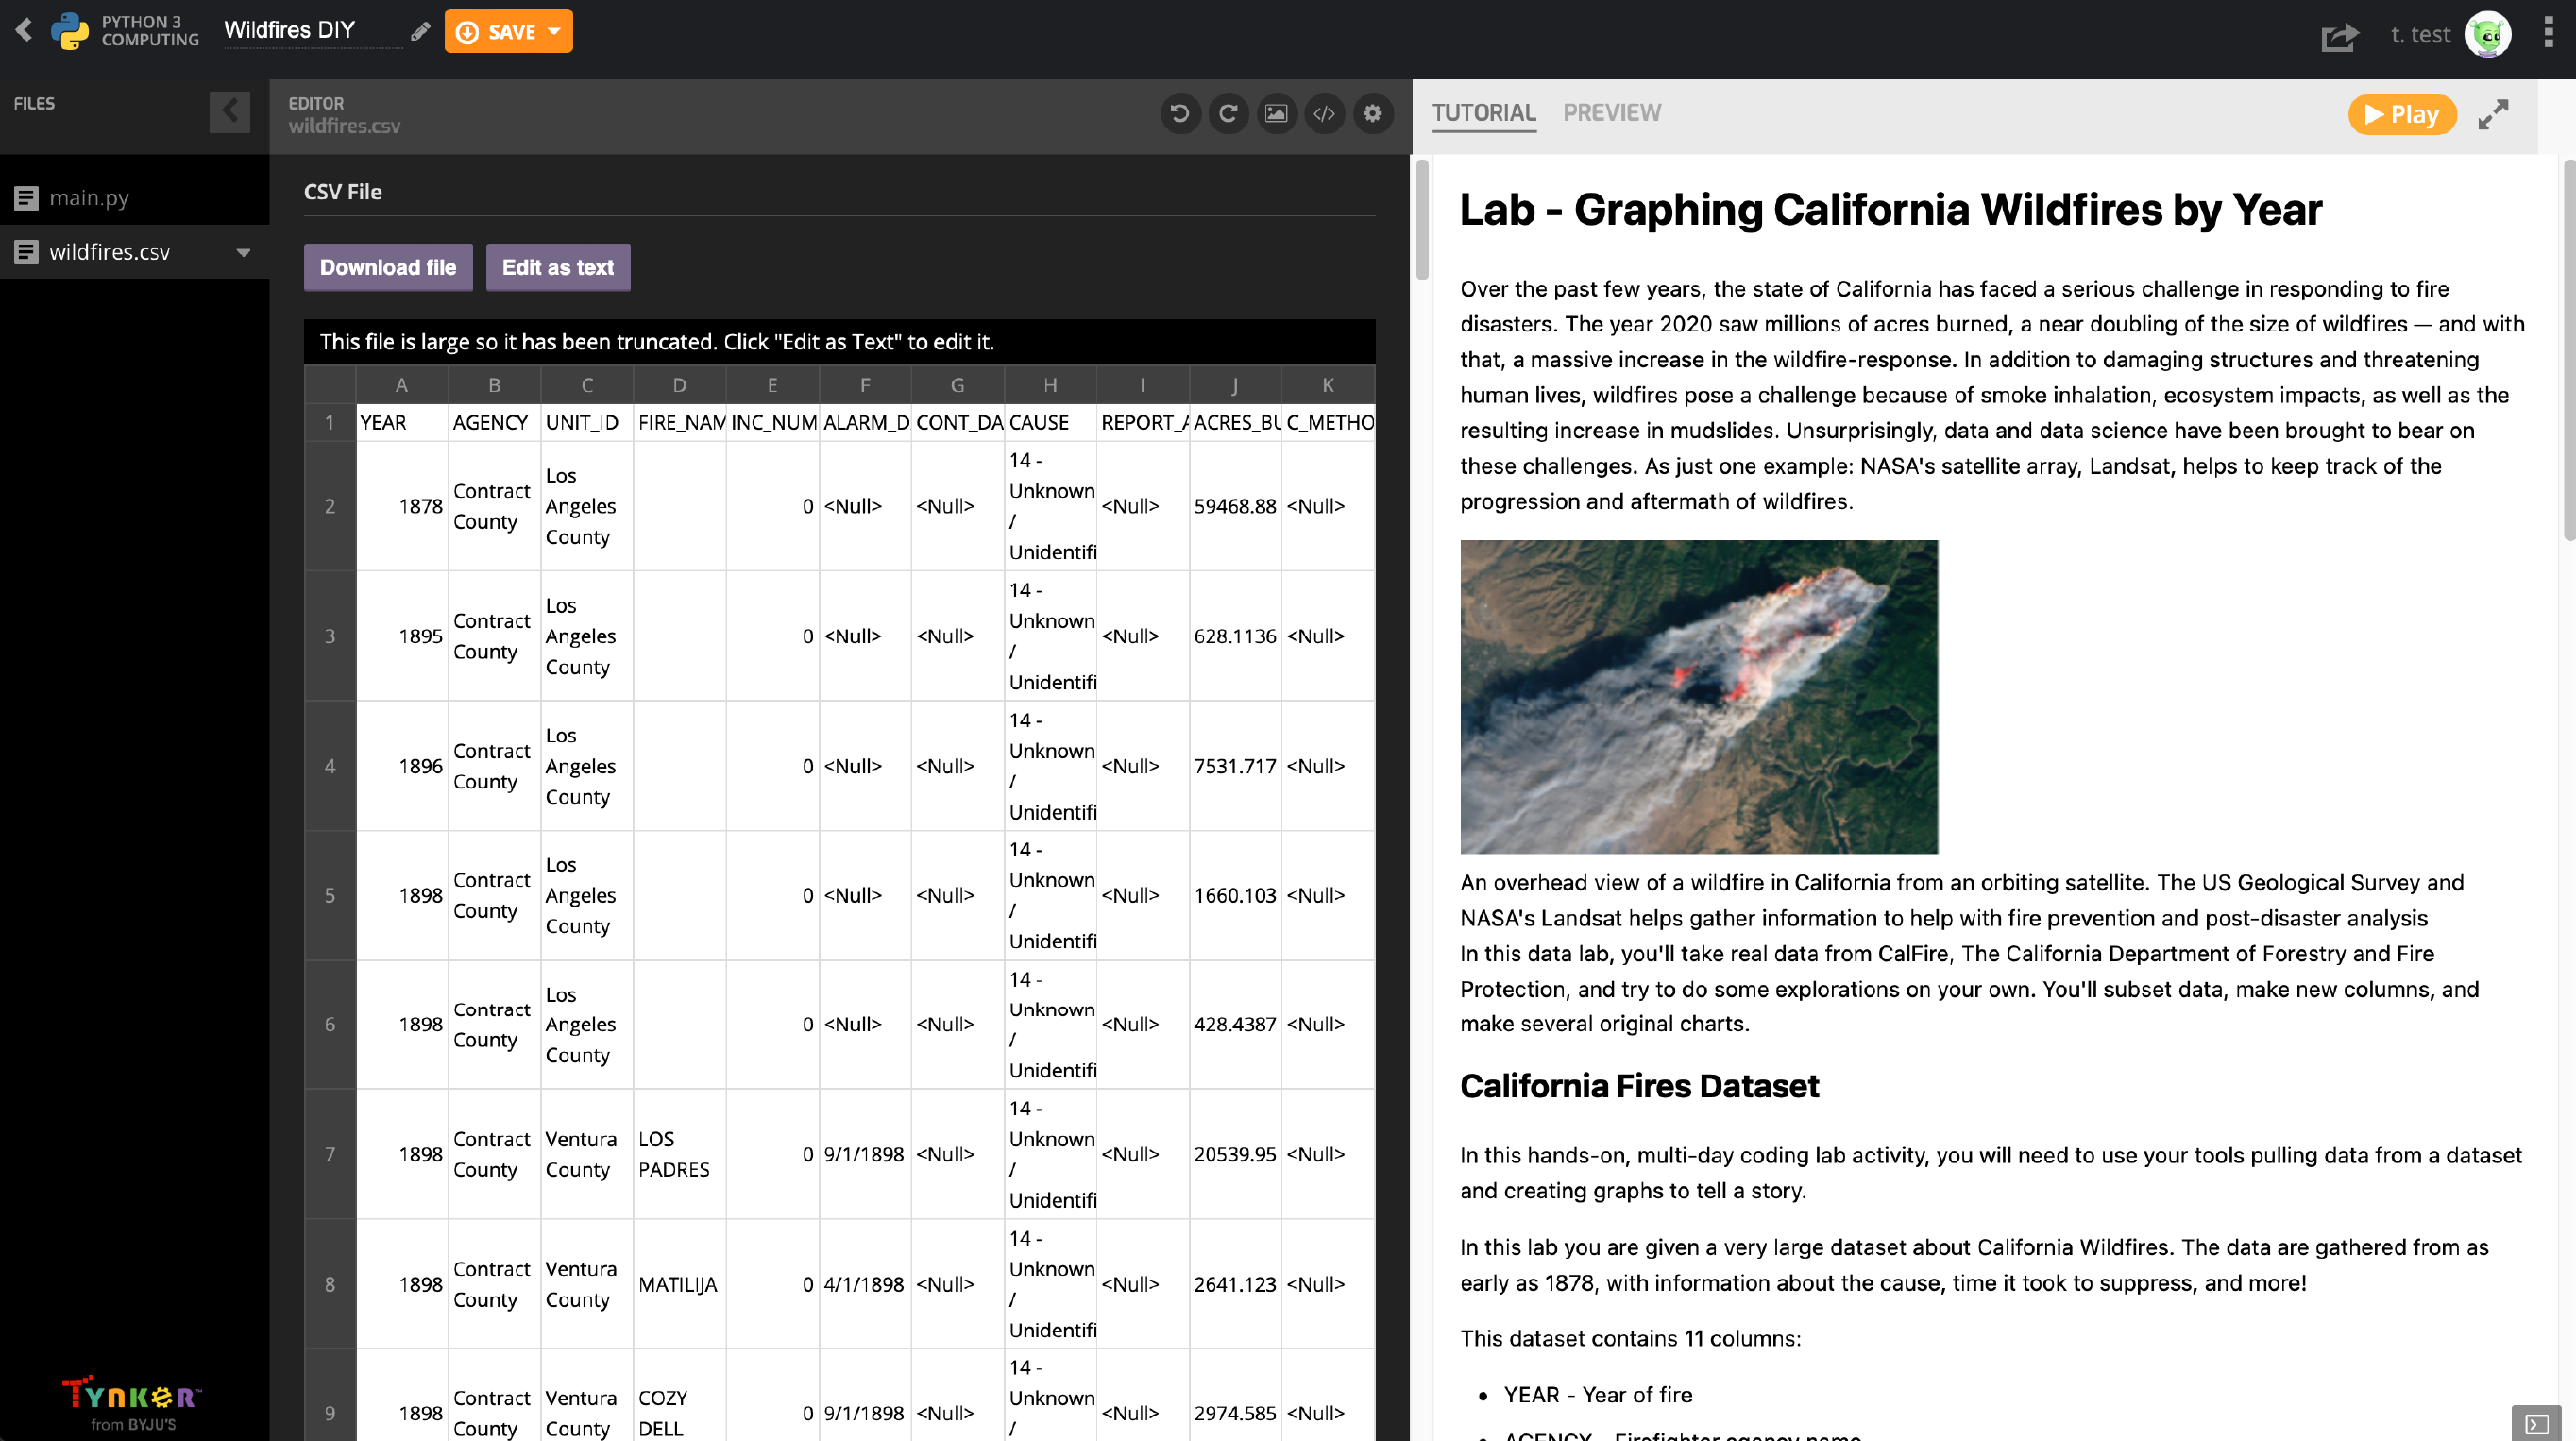Switch to the PREVIEW tab

(1611, 113)
